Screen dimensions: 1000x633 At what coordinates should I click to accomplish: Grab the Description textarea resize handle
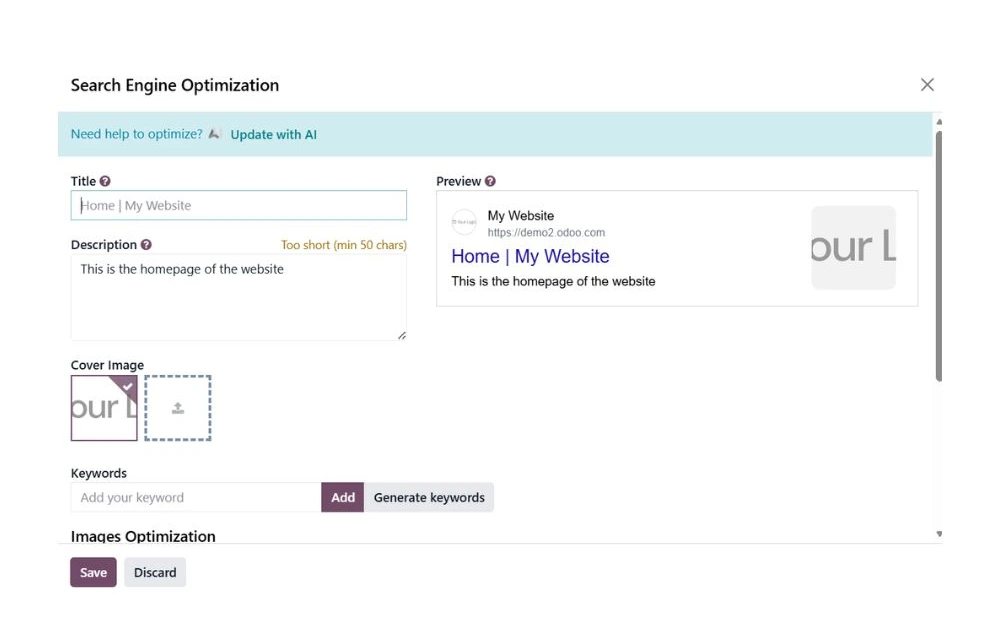[x=402, y=335]
